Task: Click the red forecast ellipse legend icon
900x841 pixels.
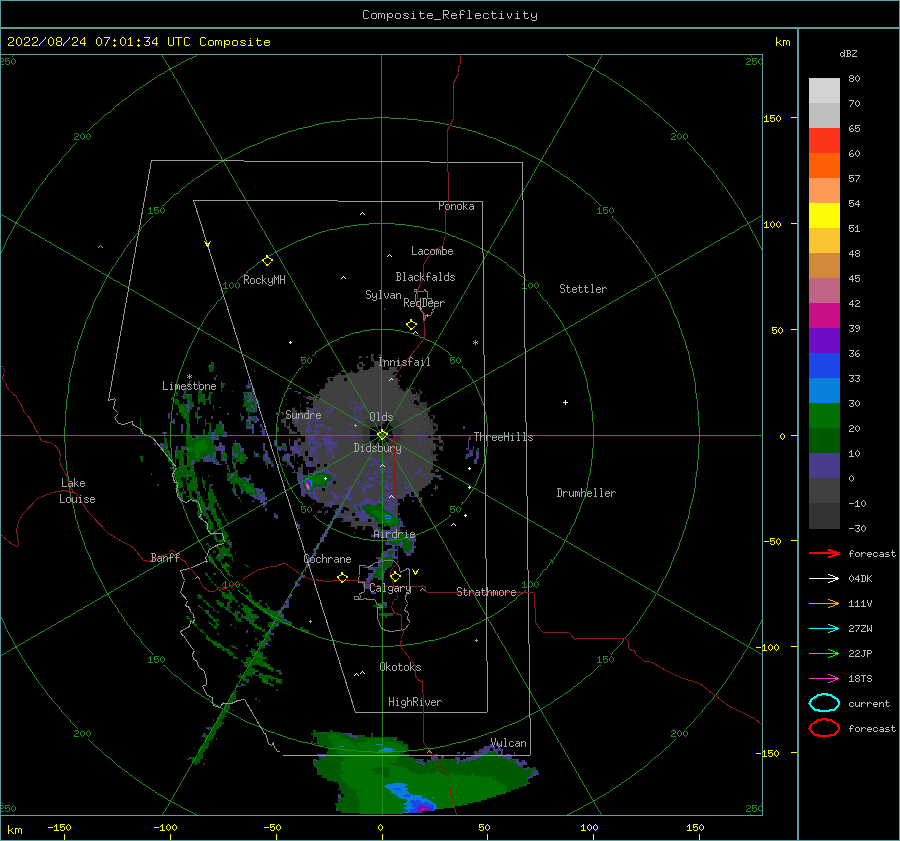Action: click(824, 728)
